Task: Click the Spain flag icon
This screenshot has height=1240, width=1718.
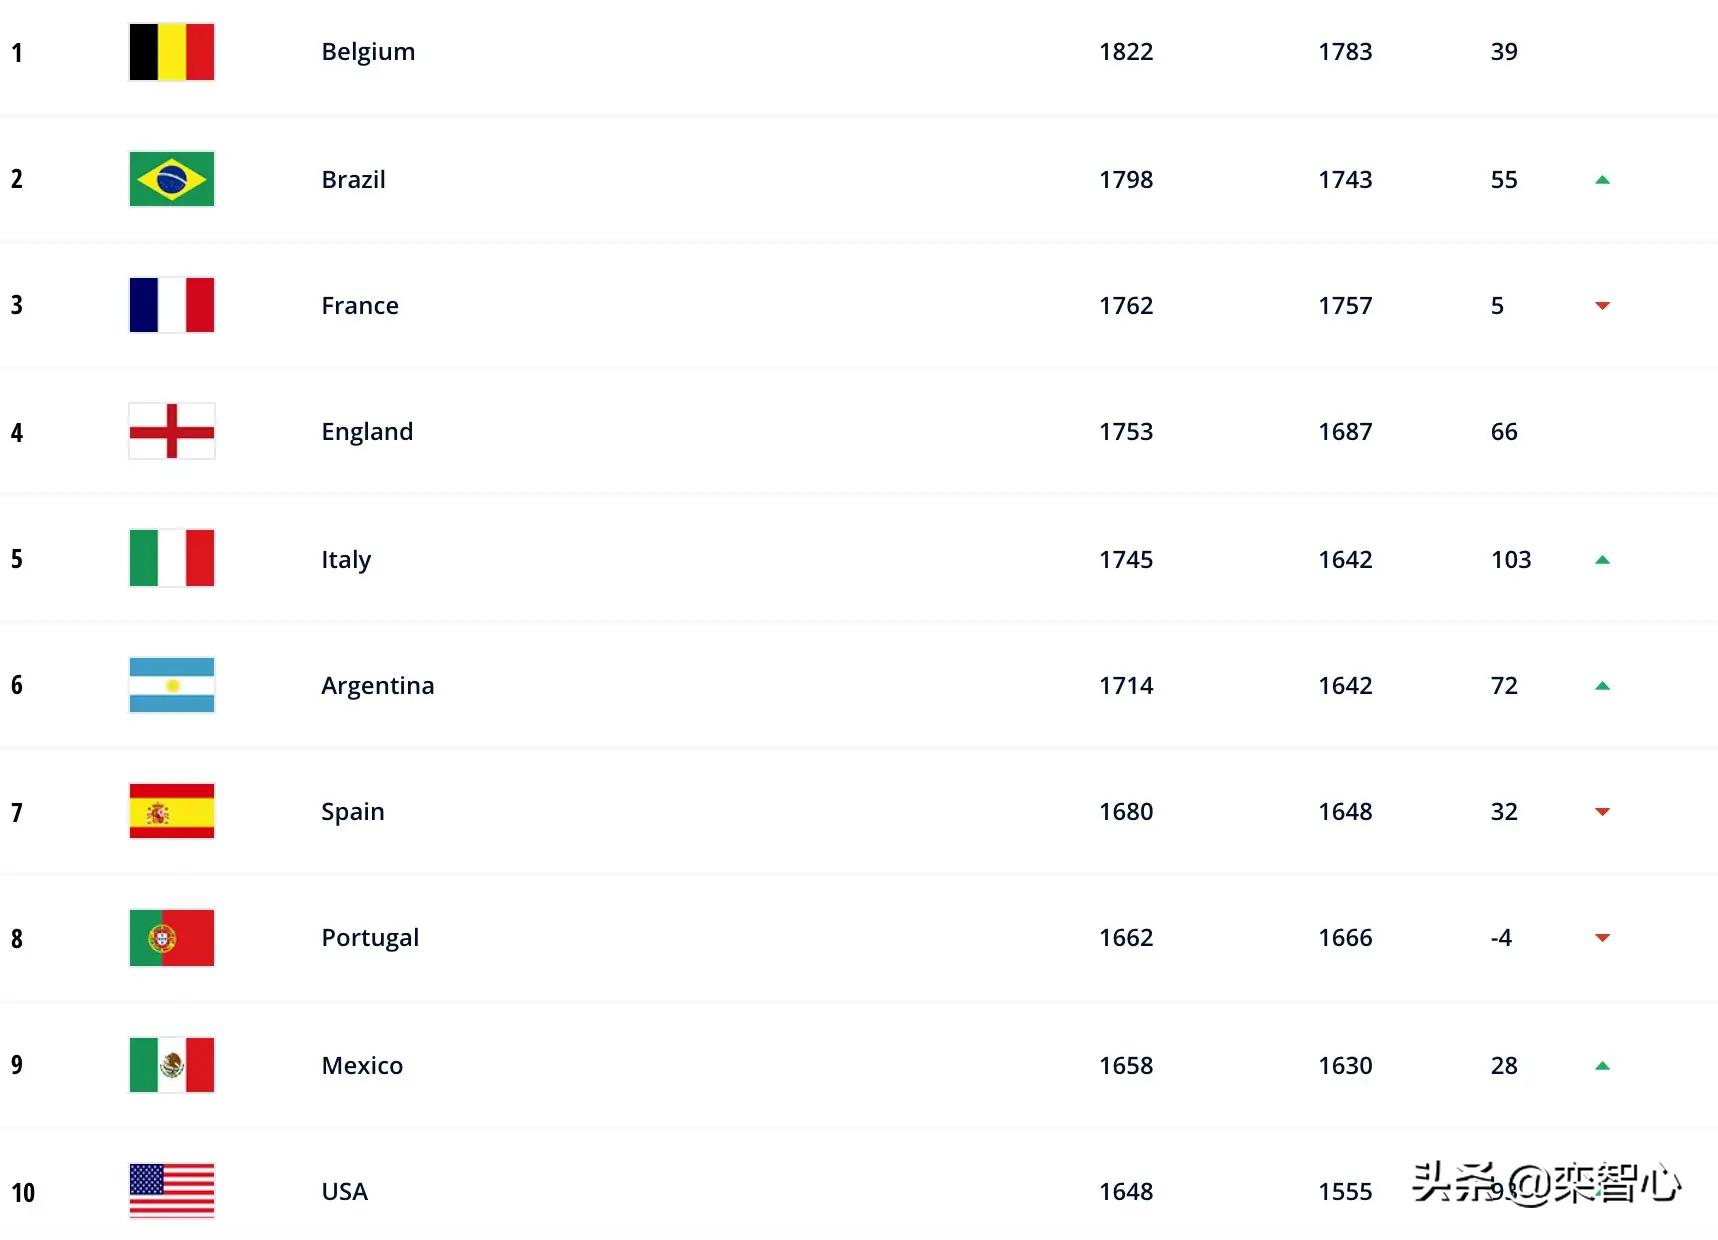Action: click(x=171, y=811)
